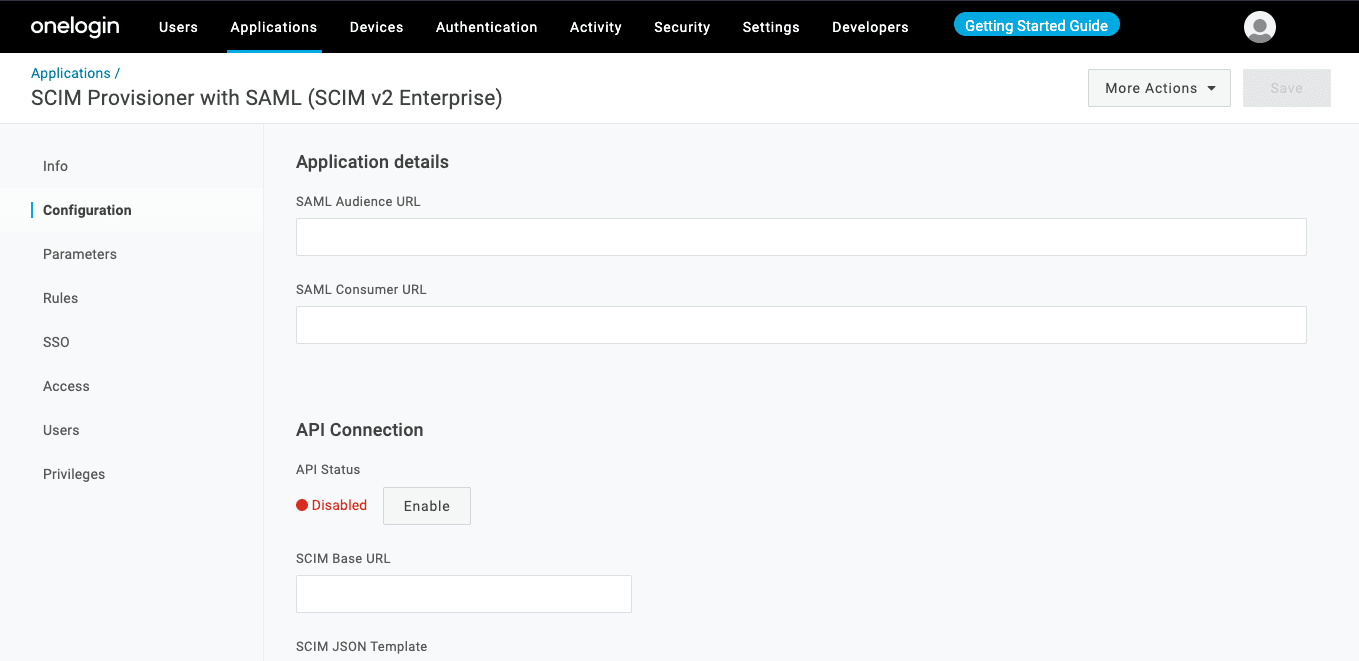Open the Activity section
1359x661 pixels.
[x=595, y=27]
